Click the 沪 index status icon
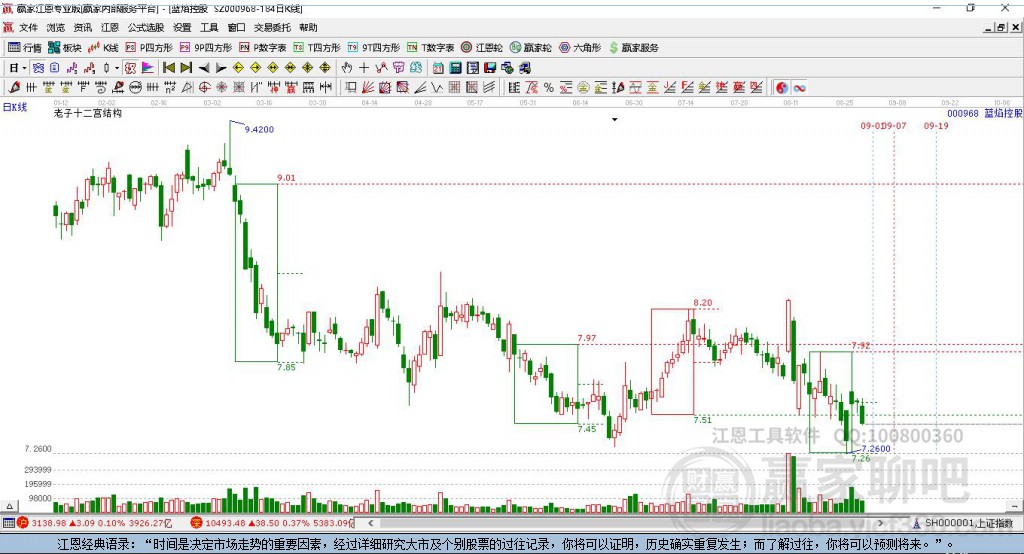The image size is (1024, 554). click(23, 523)
